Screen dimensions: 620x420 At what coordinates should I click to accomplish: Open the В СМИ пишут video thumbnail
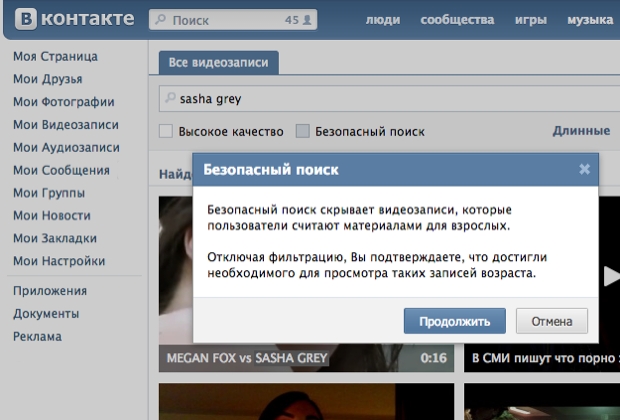pyautogui.click(x=542, y=284)
